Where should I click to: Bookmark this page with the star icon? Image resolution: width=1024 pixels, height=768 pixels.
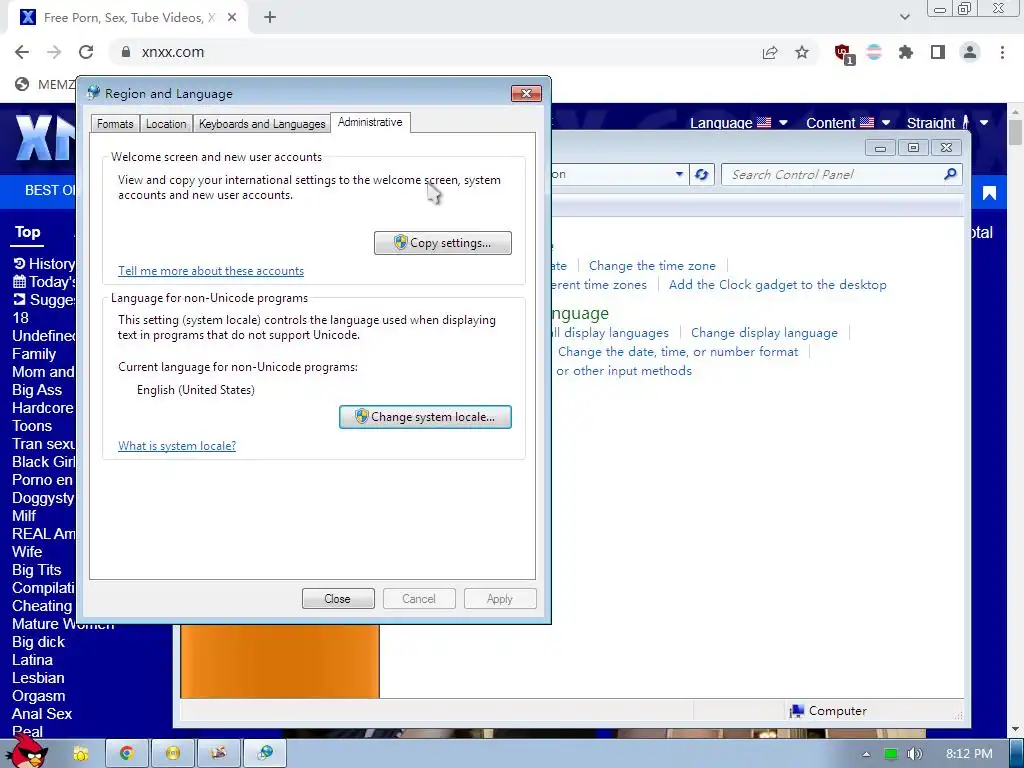(802, 52)
